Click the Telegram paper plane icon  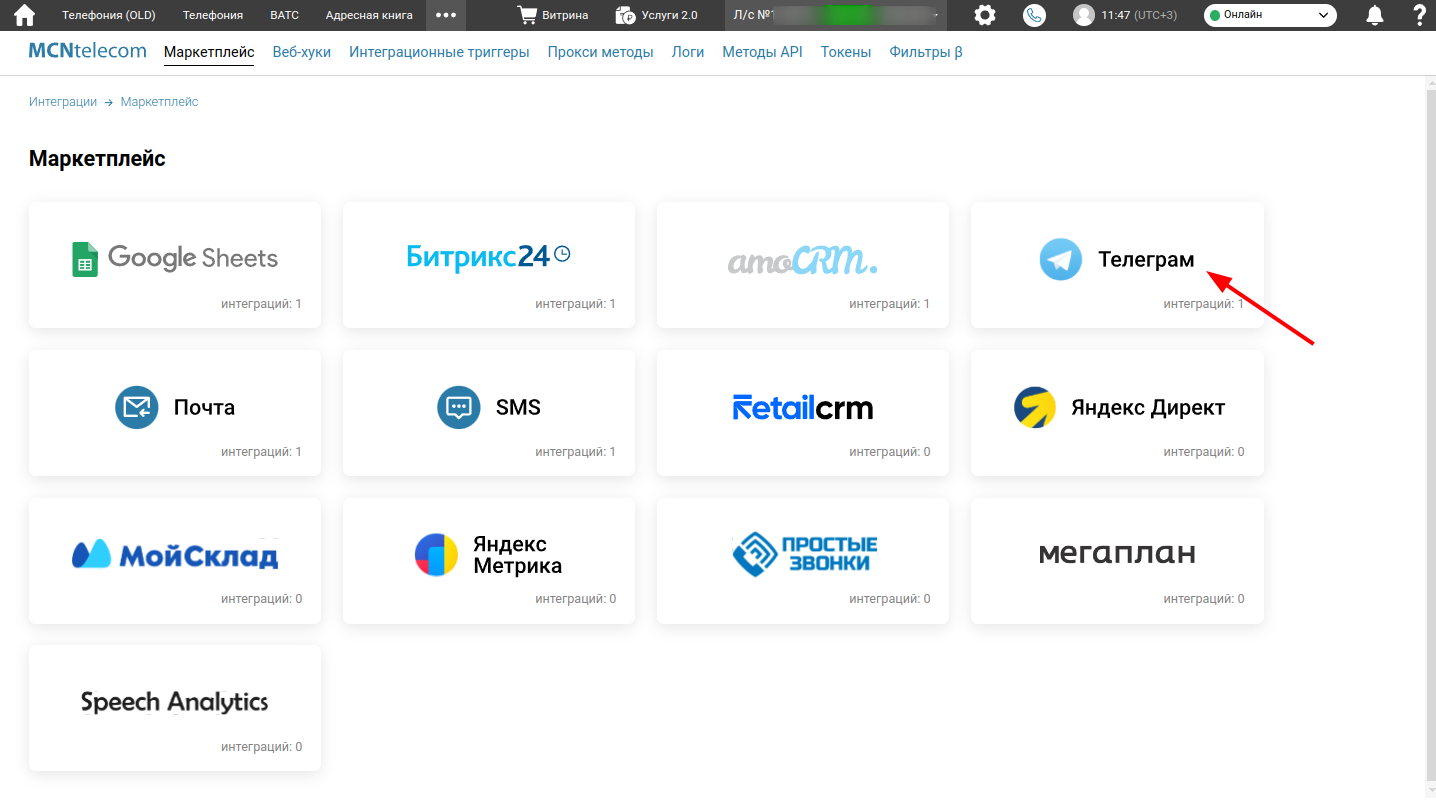pyautogui.click(x=1060, y=259)
